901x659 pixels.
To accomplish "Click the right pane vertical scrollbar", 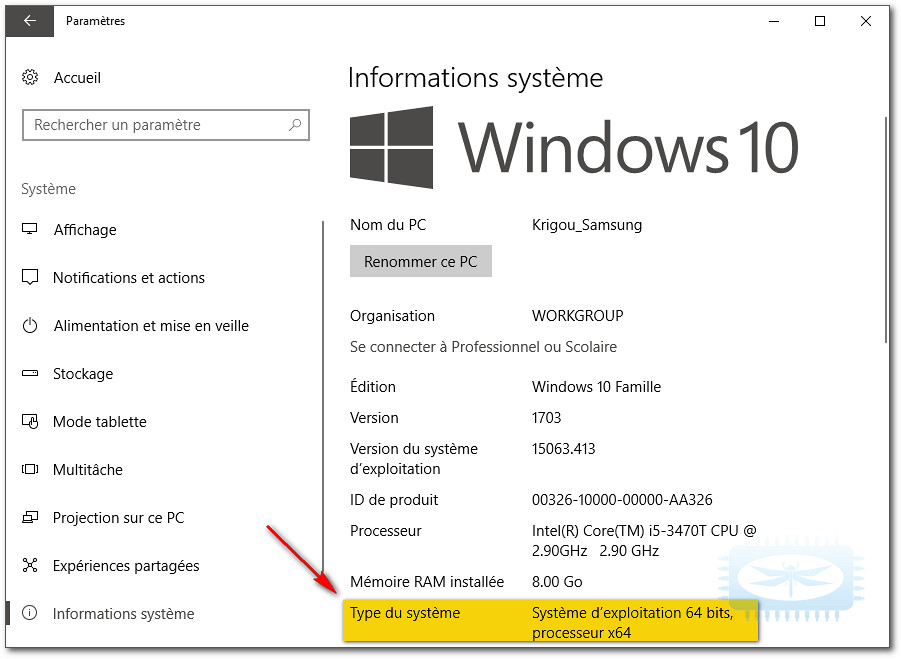I will point(885,230).
